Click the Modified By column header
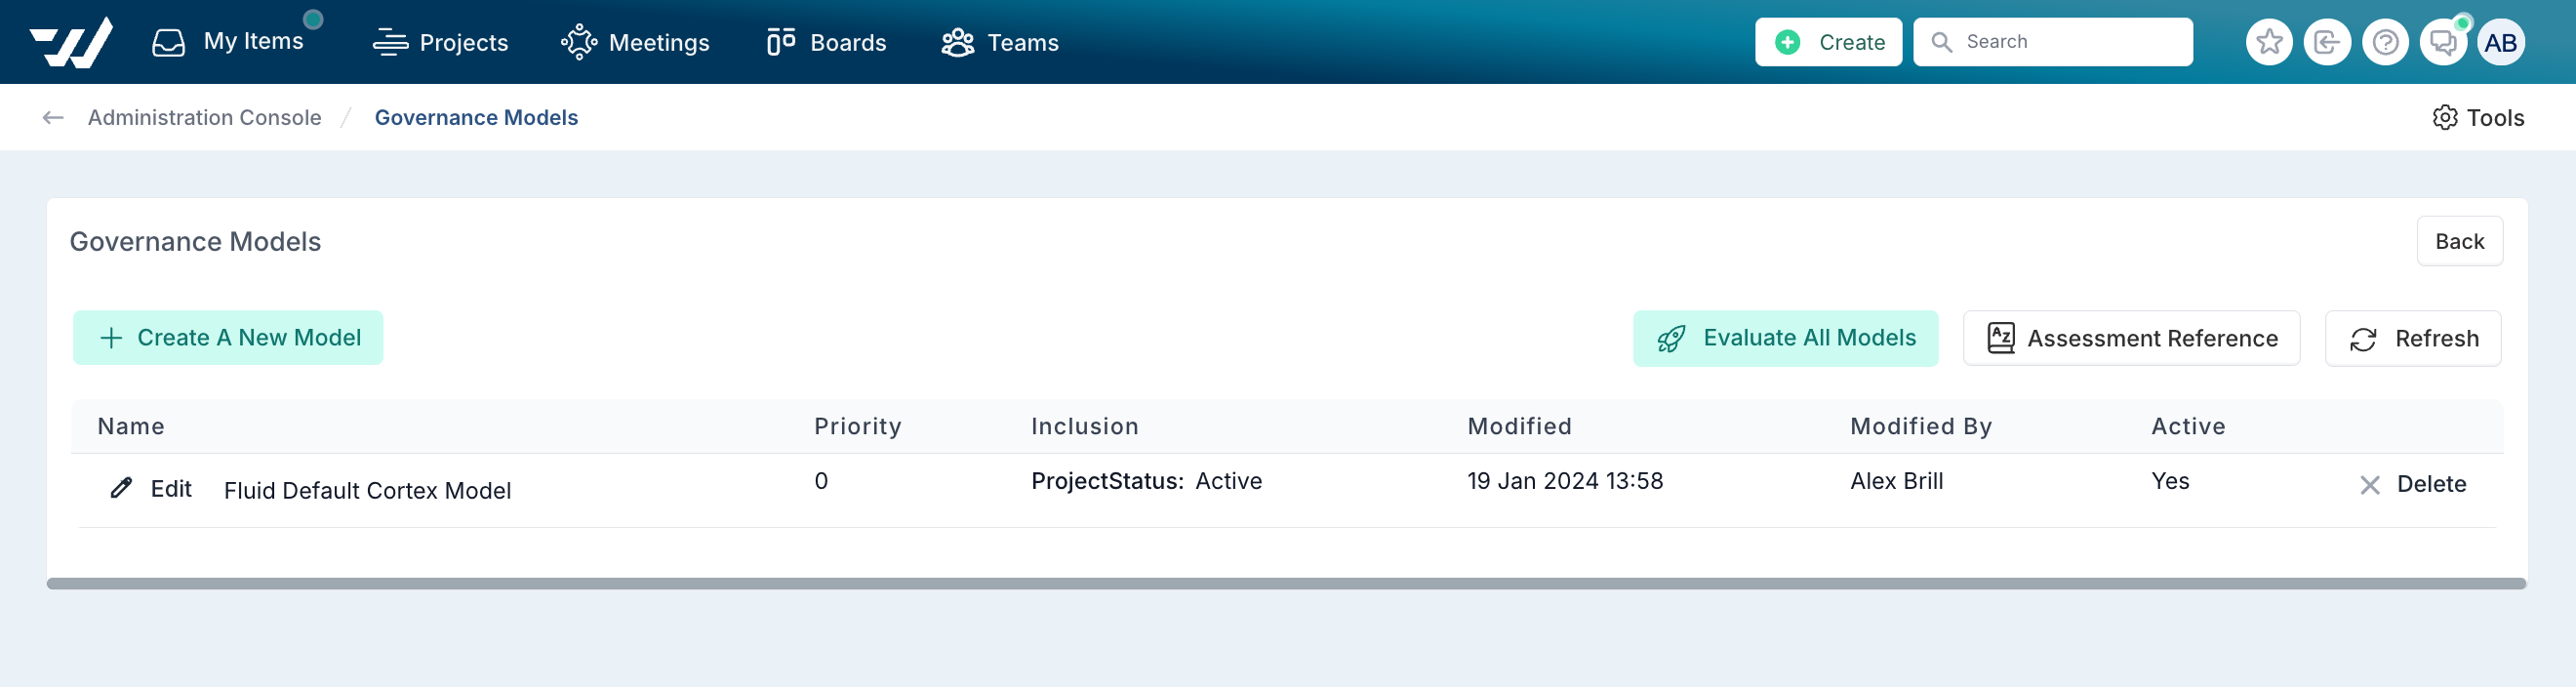The width and height of the screenshot is (2576, 687). coord(1920,426)
